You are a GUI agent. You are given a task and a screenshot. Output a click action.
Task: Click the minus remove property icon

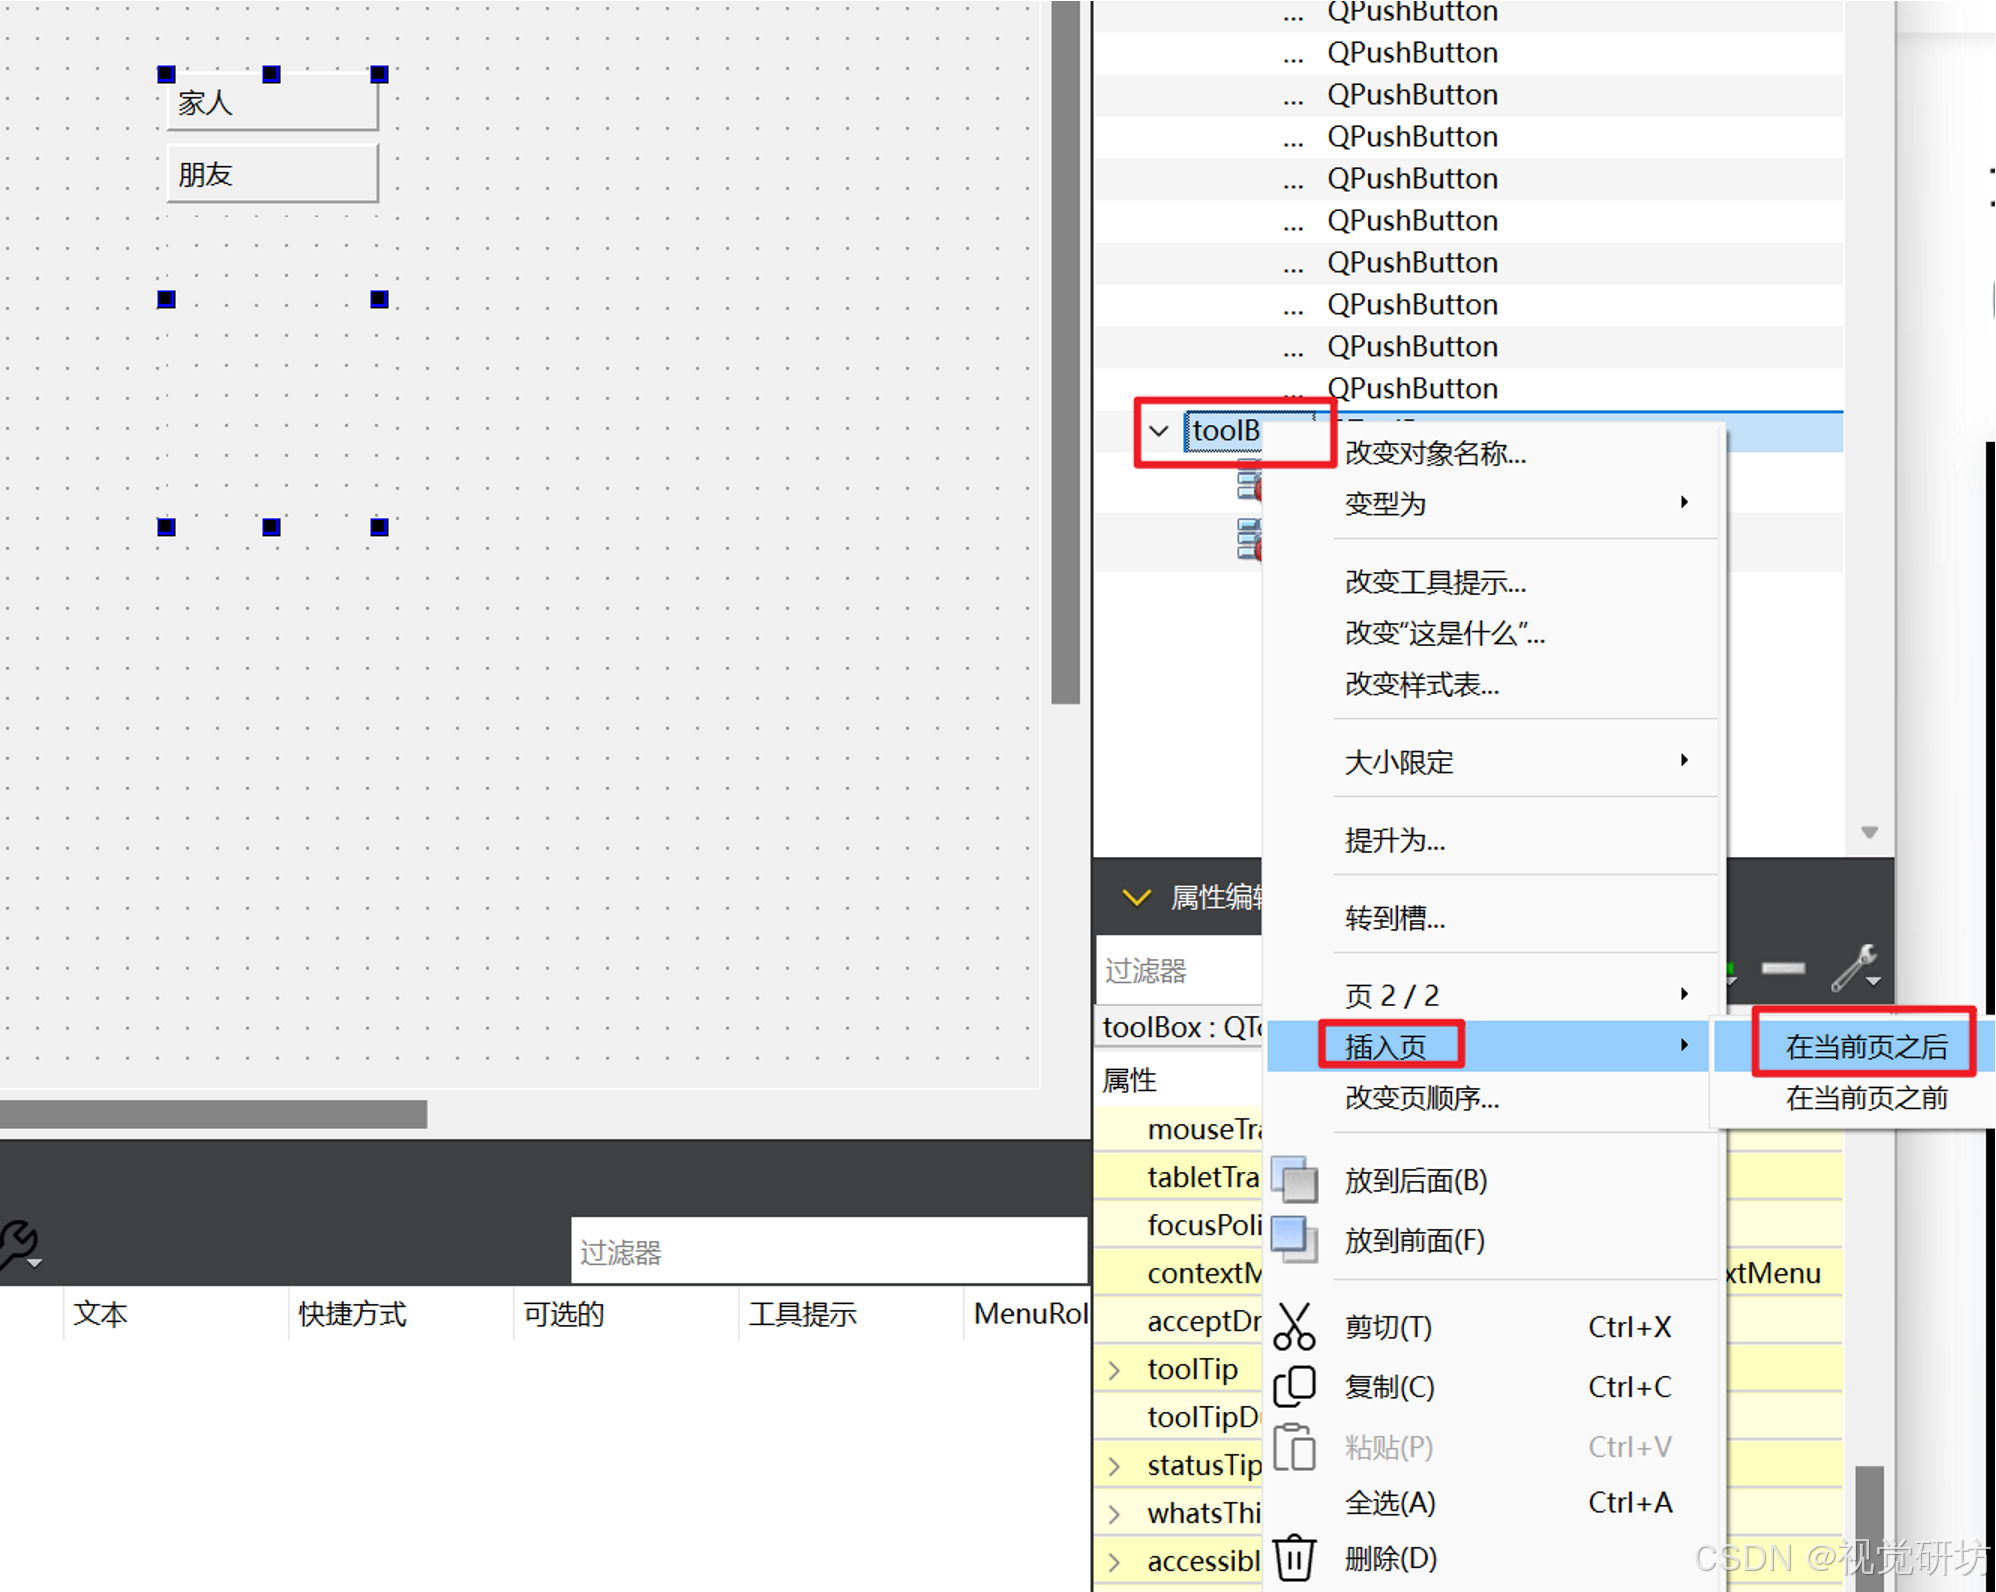1783,968
